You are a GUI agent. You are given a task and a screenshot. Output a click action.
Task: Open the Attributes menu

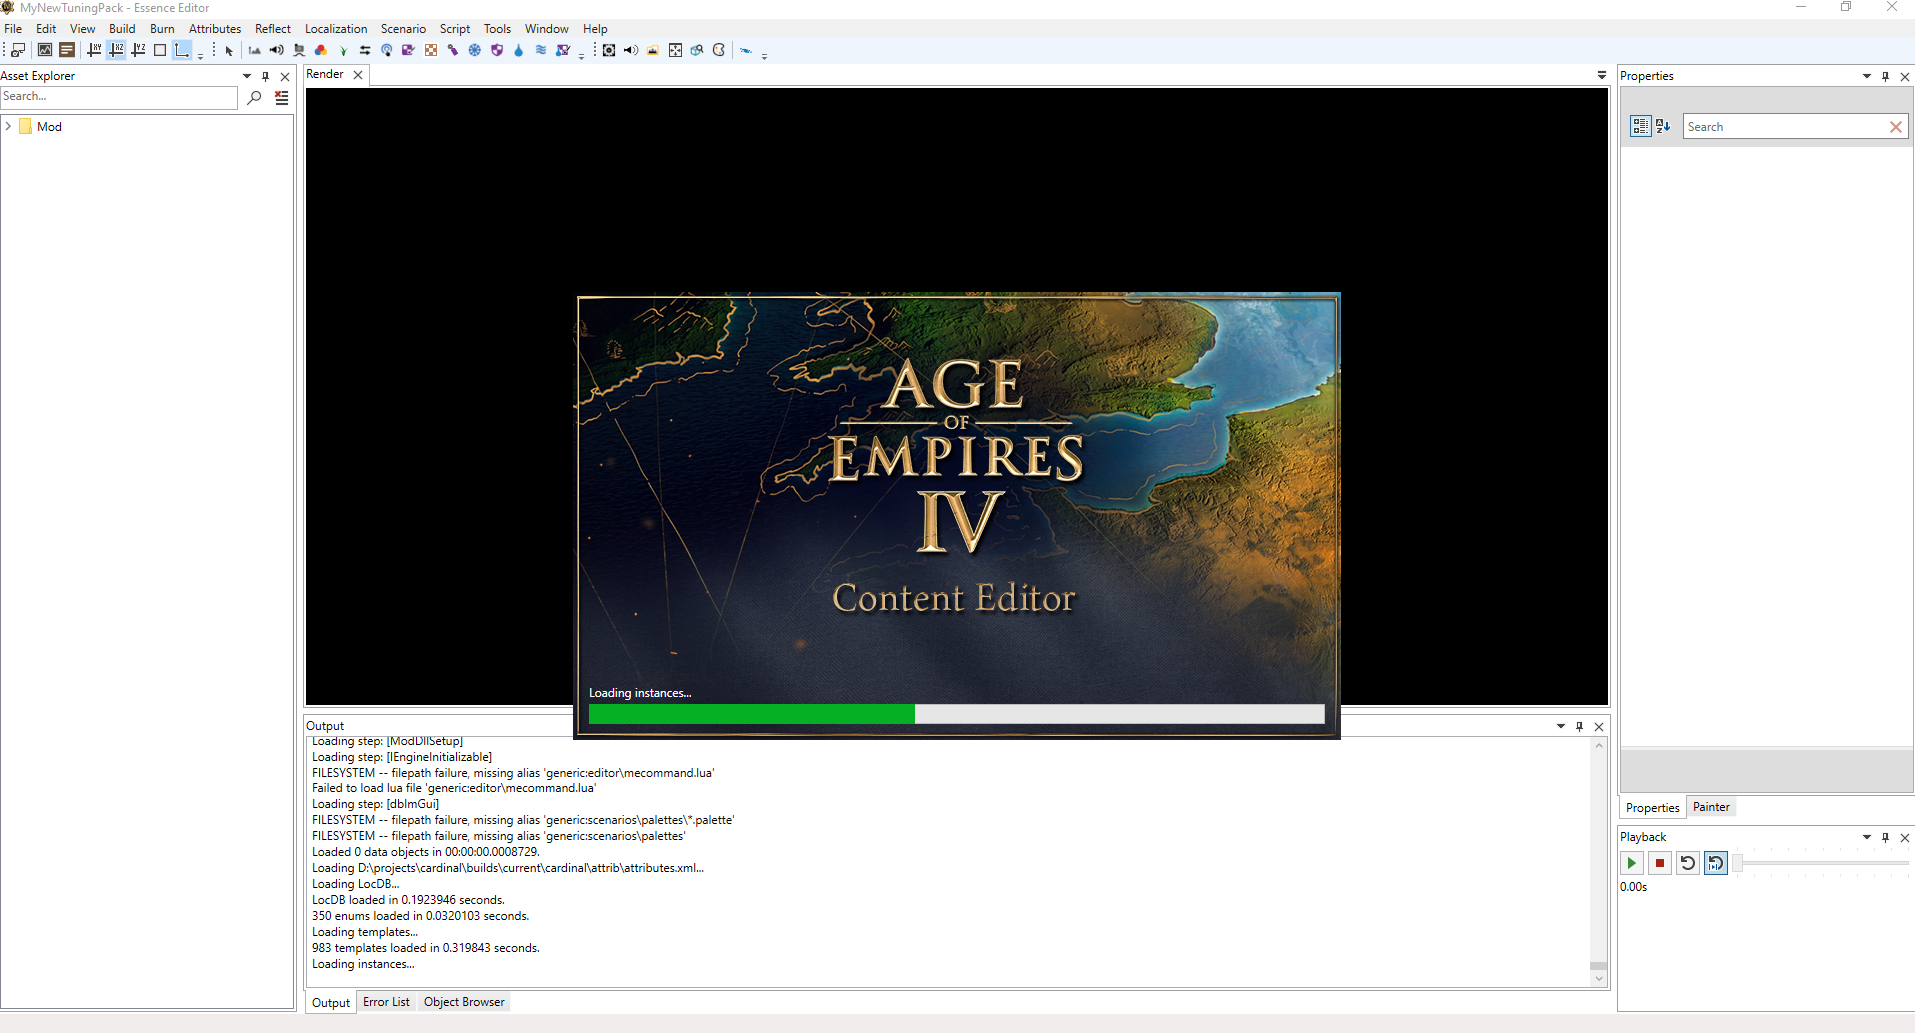pyautogui.click(x=215, y=29)
